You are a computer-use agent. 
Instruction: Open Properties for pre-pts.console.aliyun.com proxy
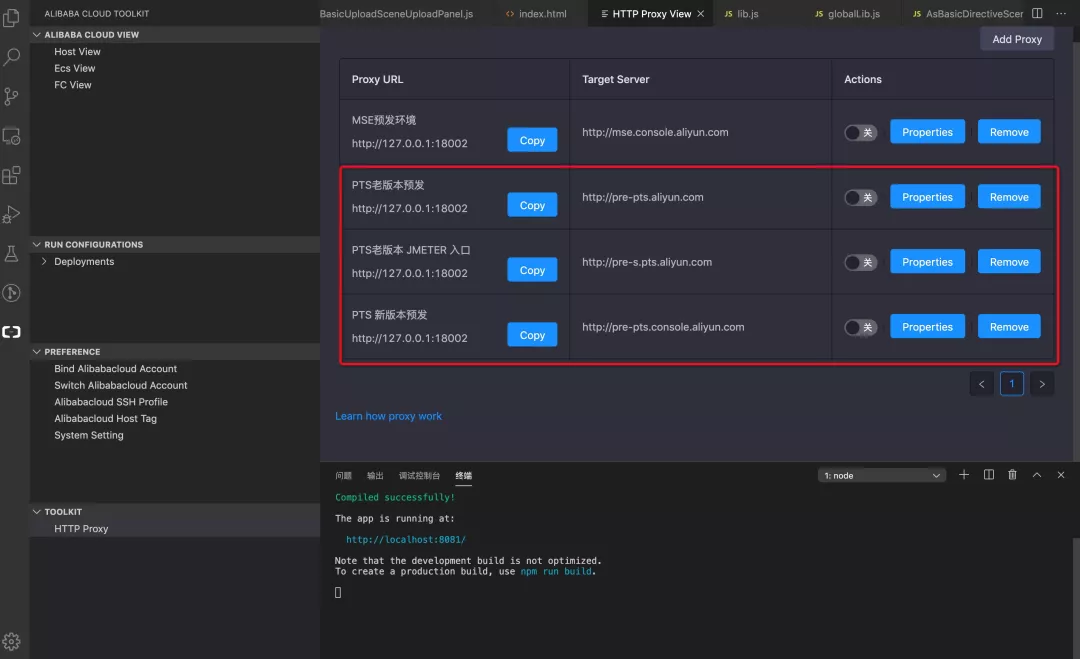point(927,327)
